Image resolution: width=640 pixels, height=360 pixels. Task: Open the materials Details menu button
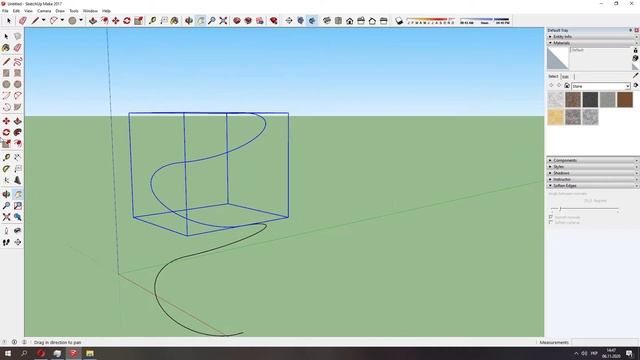[x=636, y=86]
